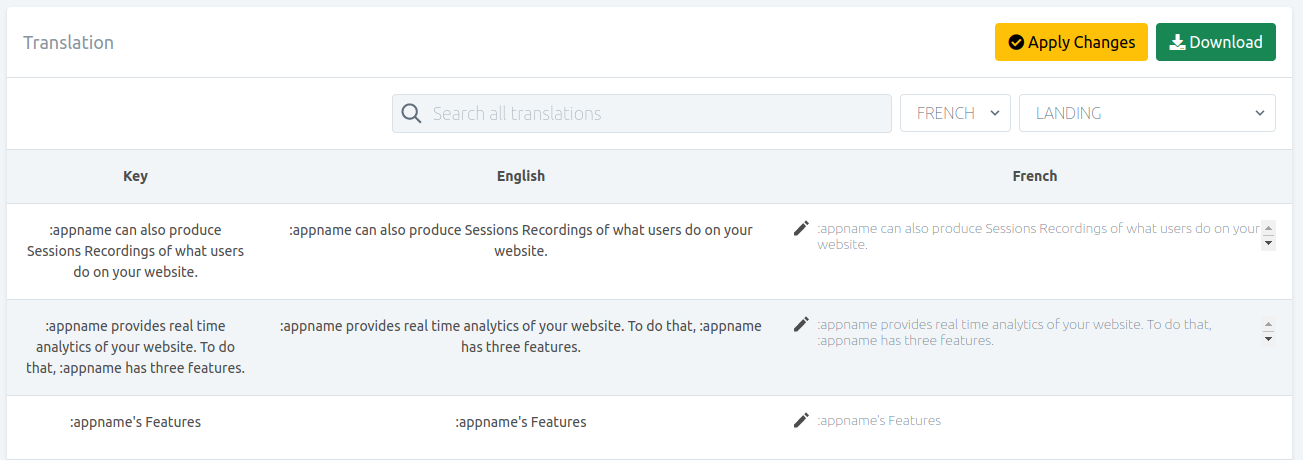Click the pencil icon for Sessions Recordings translation
Viewport: 1303px width, 460px height.
(x=800, y=229)
